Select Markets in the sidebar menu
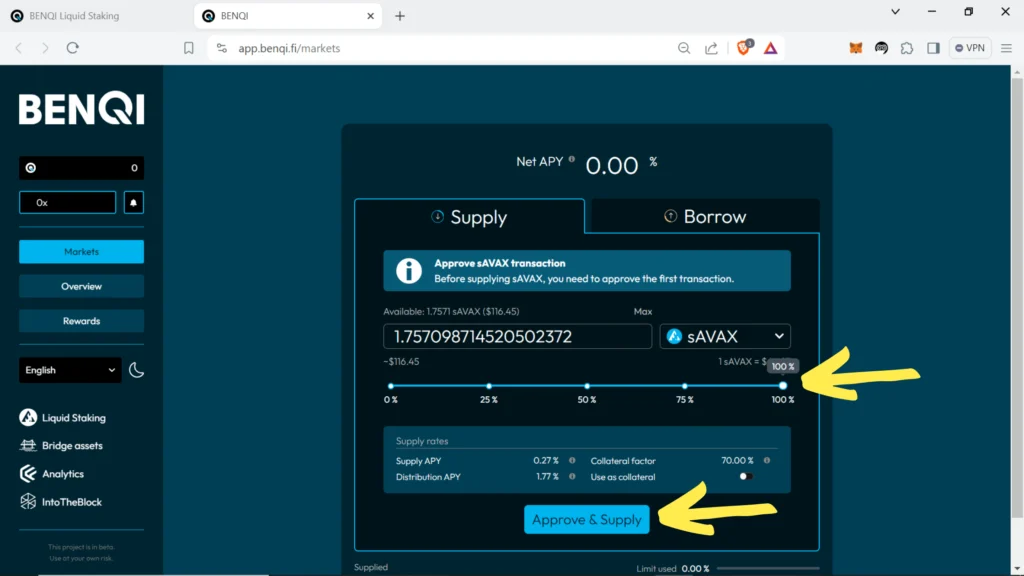The height and width of the screenshot is (576, 1024). click(x=81, y=252)
